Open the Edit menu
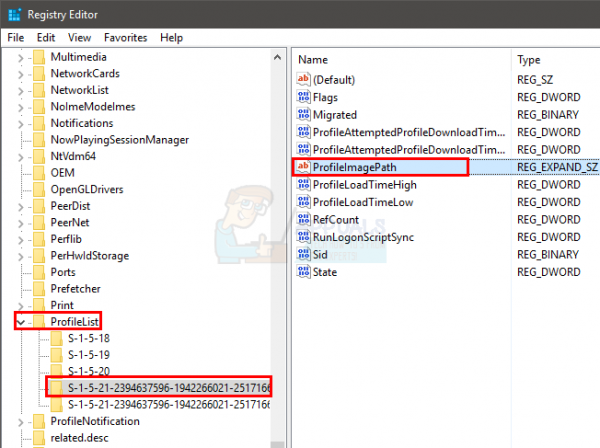The height and width of the screenshot is (448, 600). 46,37
